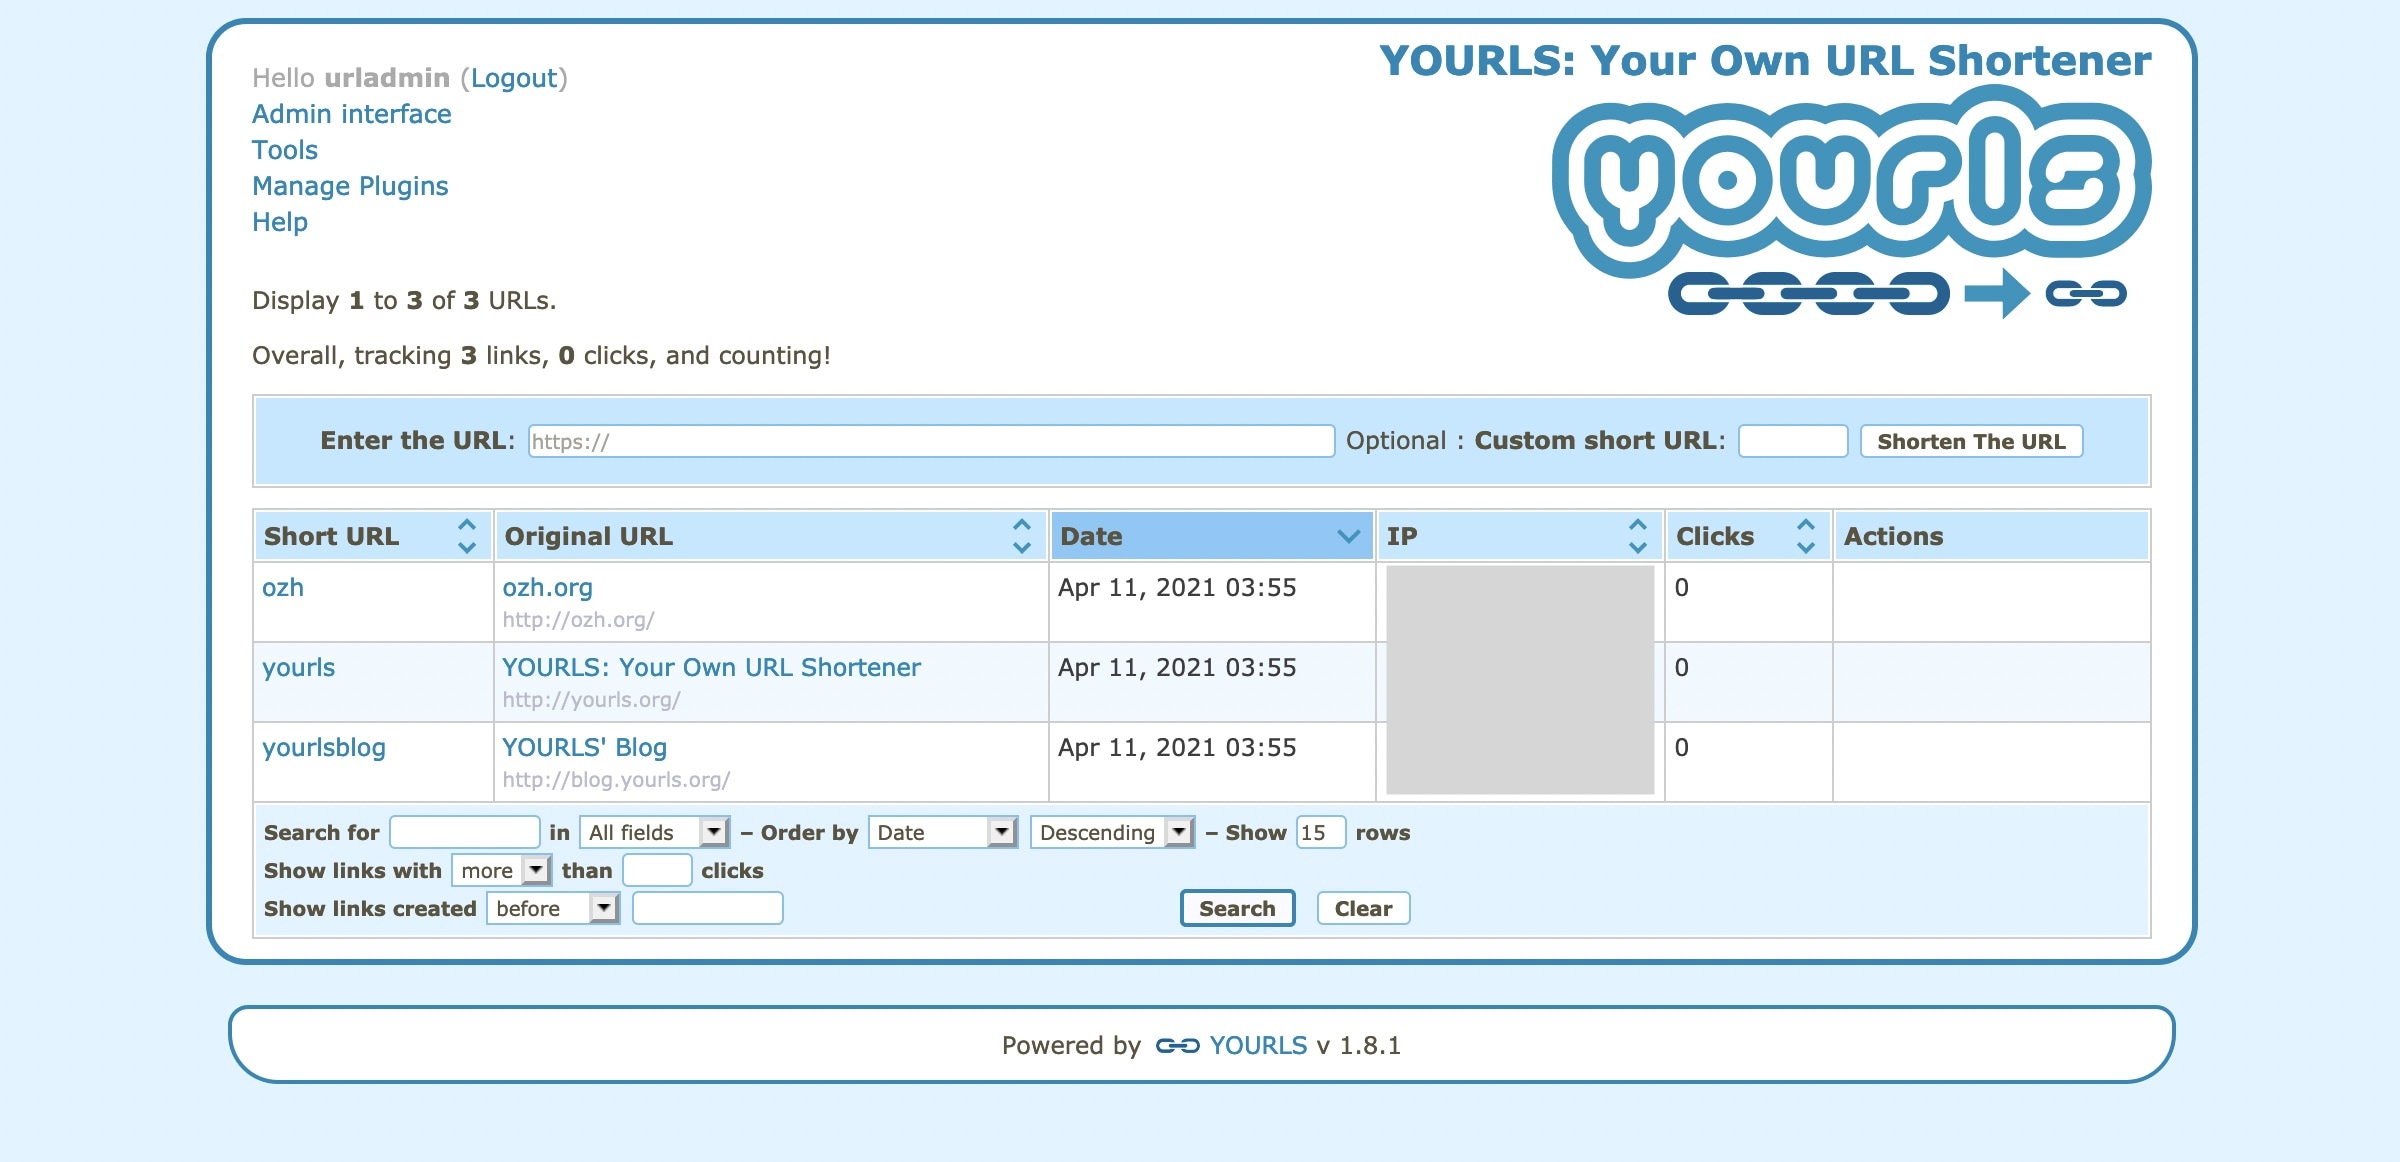The image size is (2400, 1162).
Task: Focus the 'Search for' text field
Action: [465, 832]
